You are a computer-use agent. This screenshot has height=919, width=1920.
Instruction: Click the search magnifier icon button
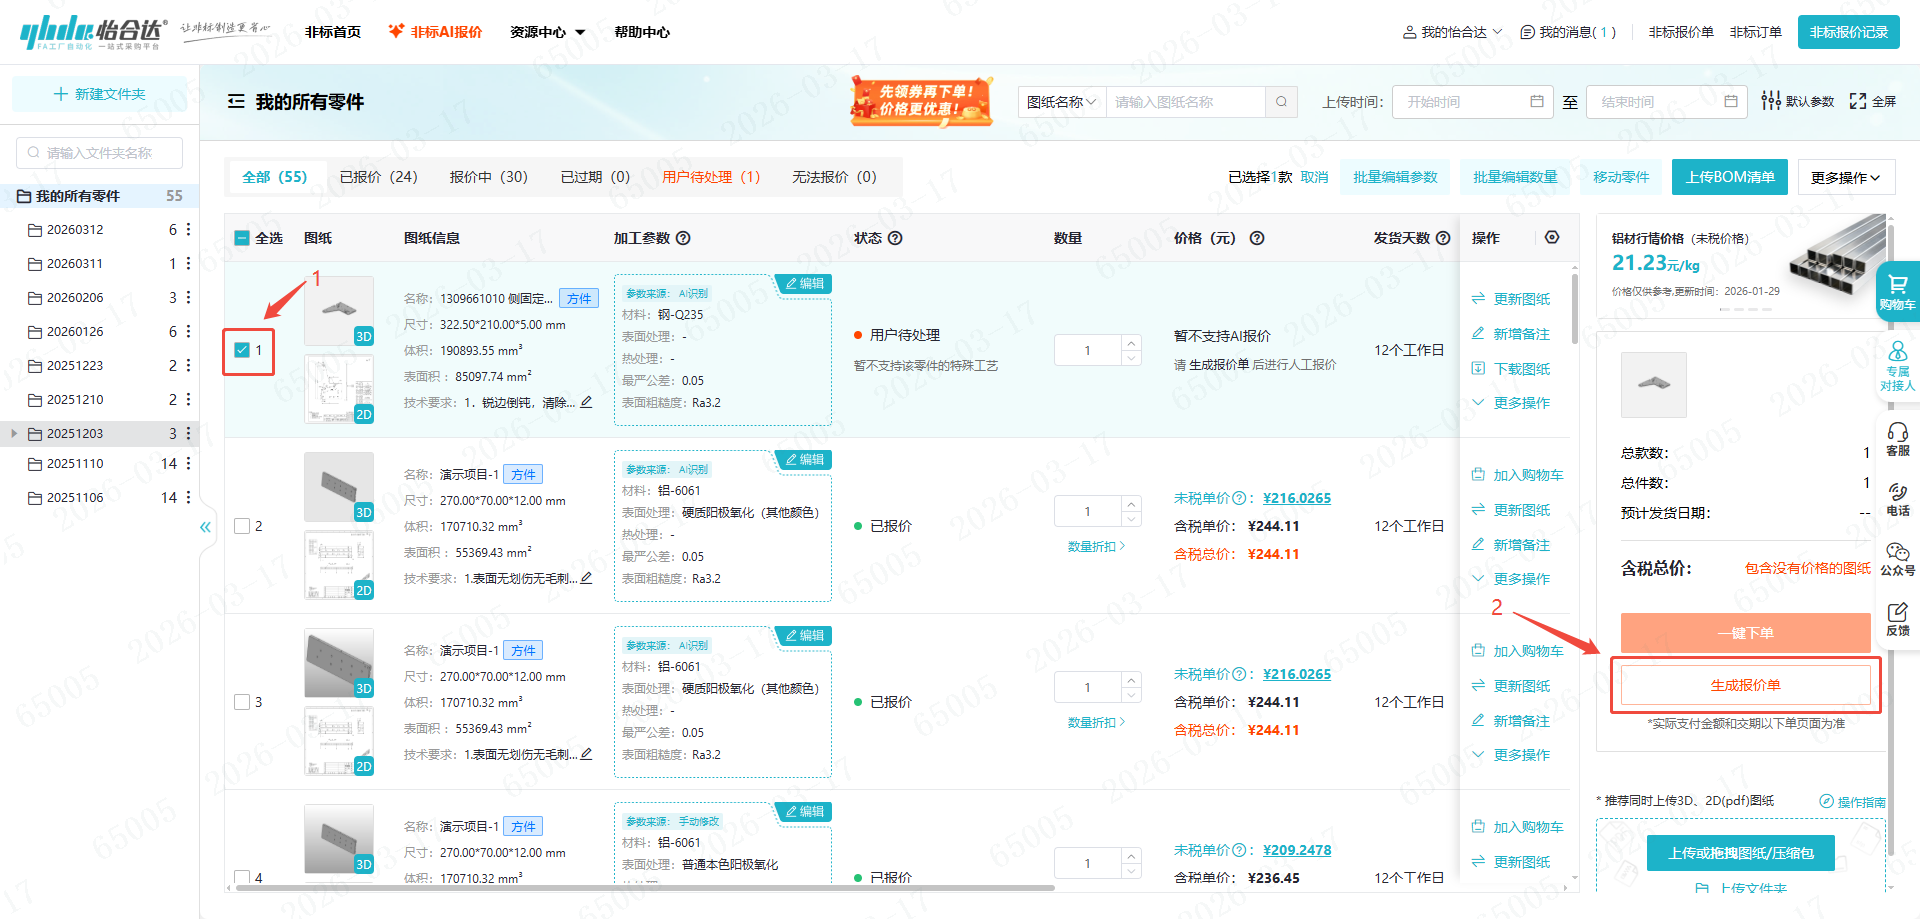(1281, 101)
